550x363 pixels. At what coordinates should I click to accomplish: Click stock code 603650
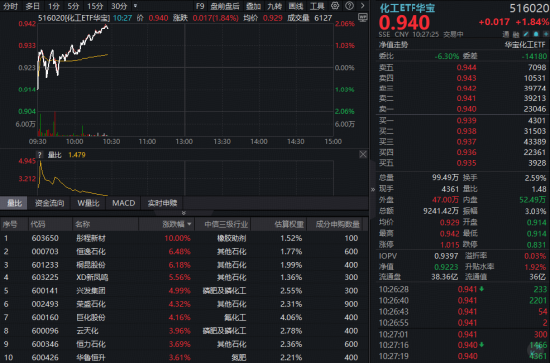45,238
